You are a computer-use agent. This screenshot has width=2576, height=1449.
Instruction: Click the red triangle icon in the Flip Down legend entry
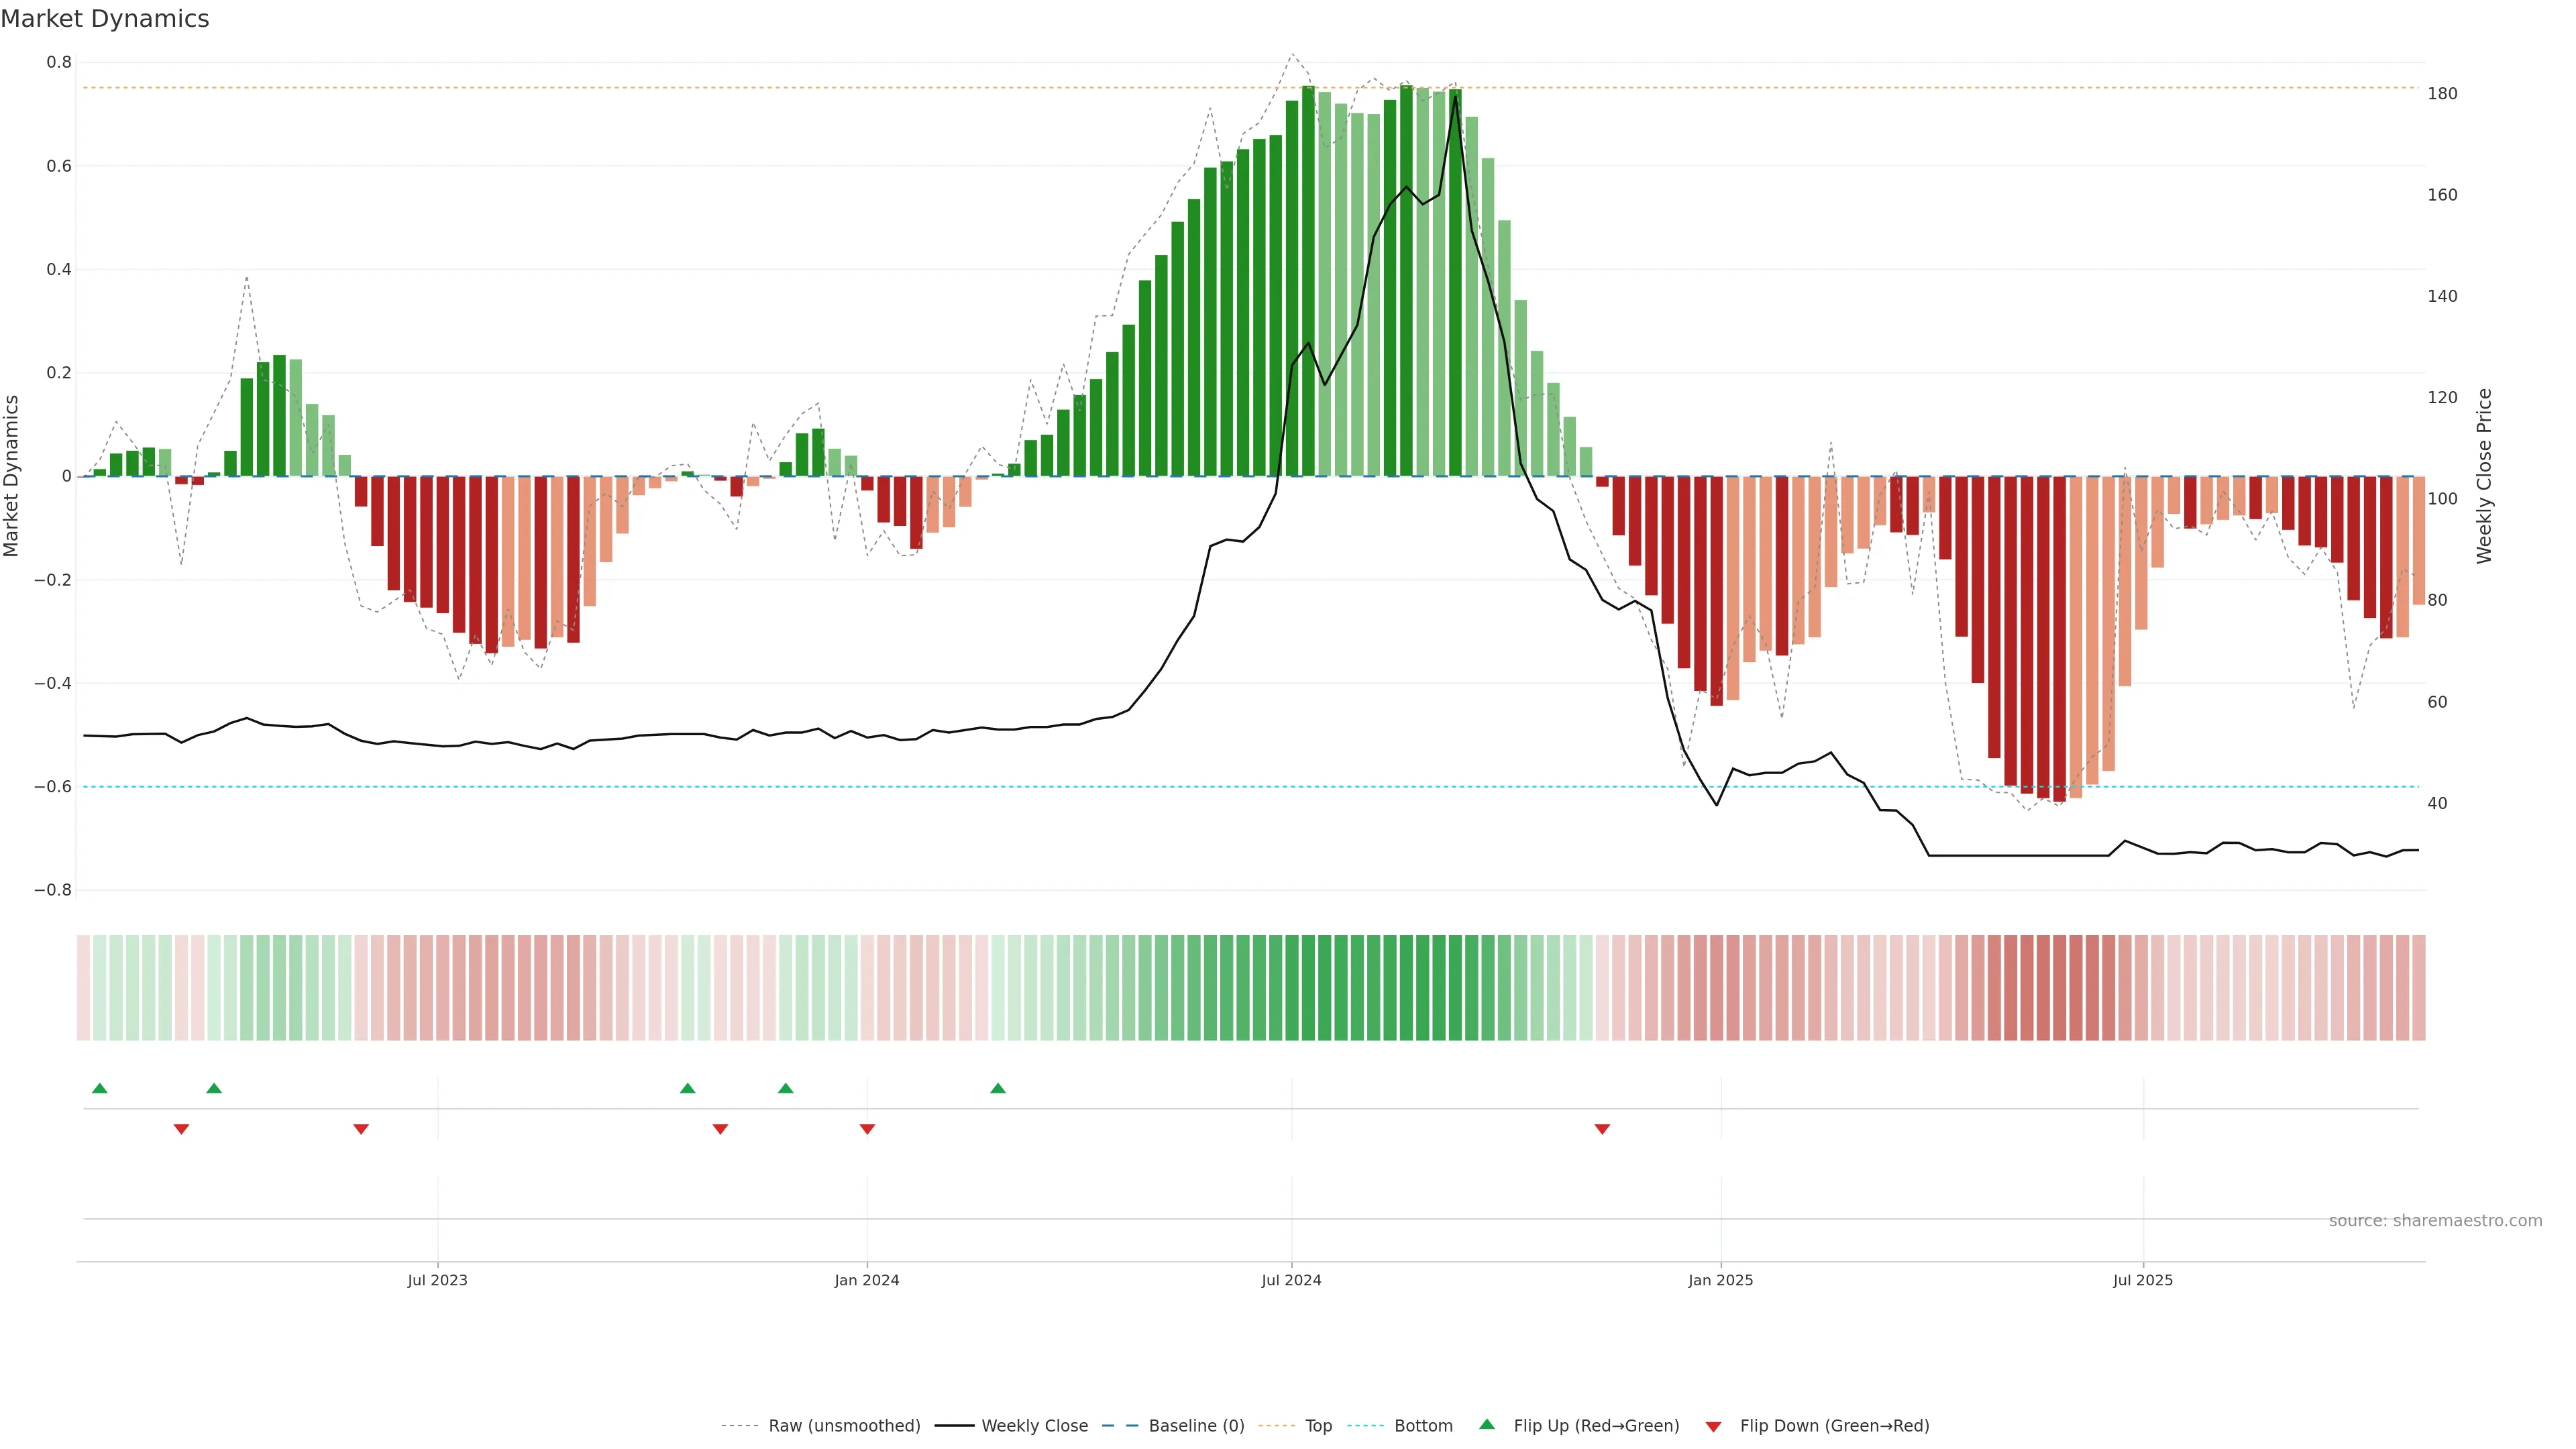tap(1713, 1426)
